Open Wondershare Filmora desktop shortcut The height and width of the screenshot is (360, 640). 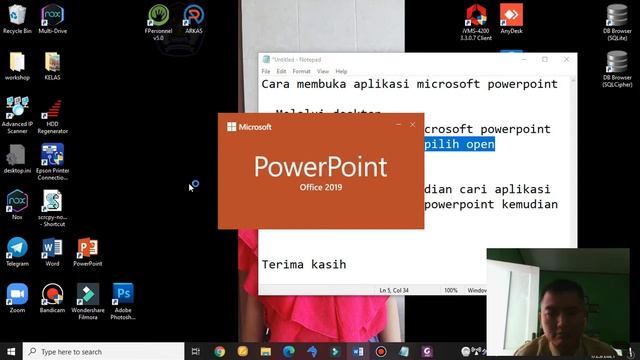(x=87, y=301)
